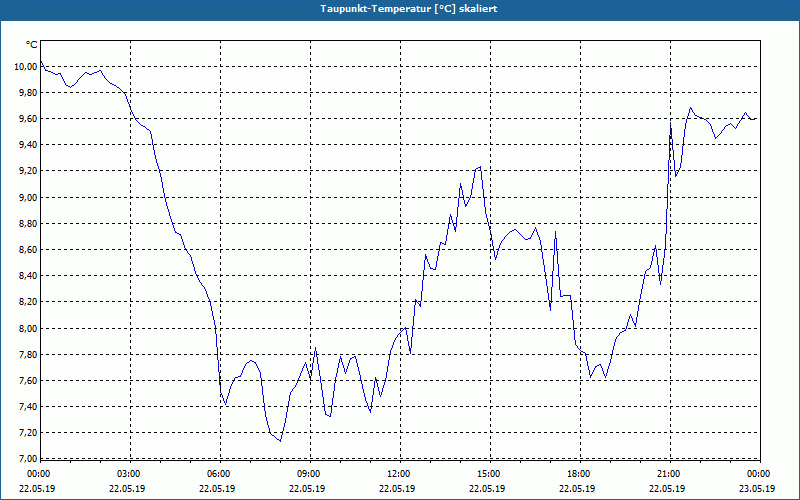Click the 8,40 y-axis value

25,276
